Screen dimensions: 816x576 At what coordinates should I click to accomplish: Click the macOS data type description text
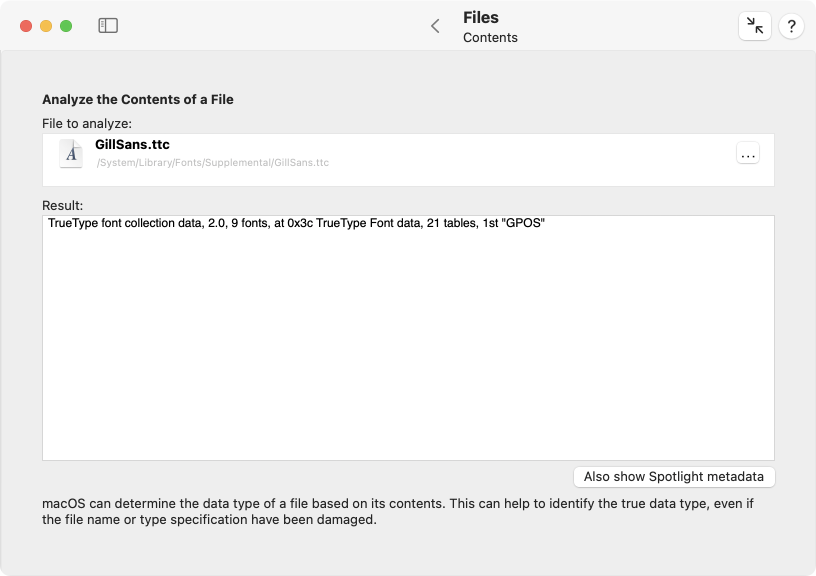click(398, 511)
